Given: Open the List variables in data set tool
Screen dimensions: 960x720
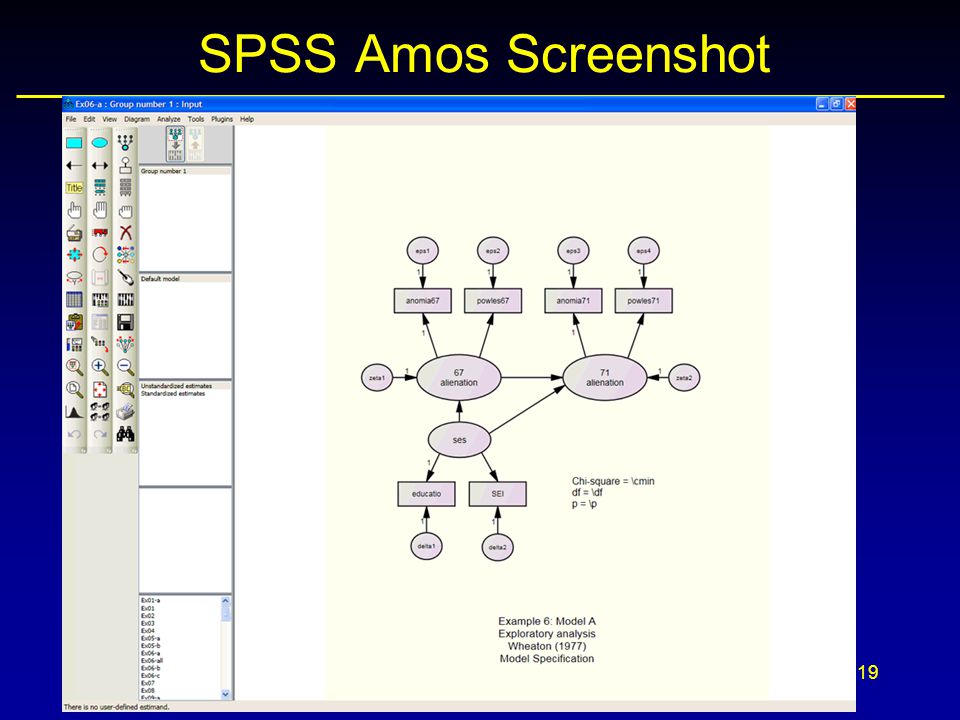Looking at the screenshot, I should tap(126, 188).
